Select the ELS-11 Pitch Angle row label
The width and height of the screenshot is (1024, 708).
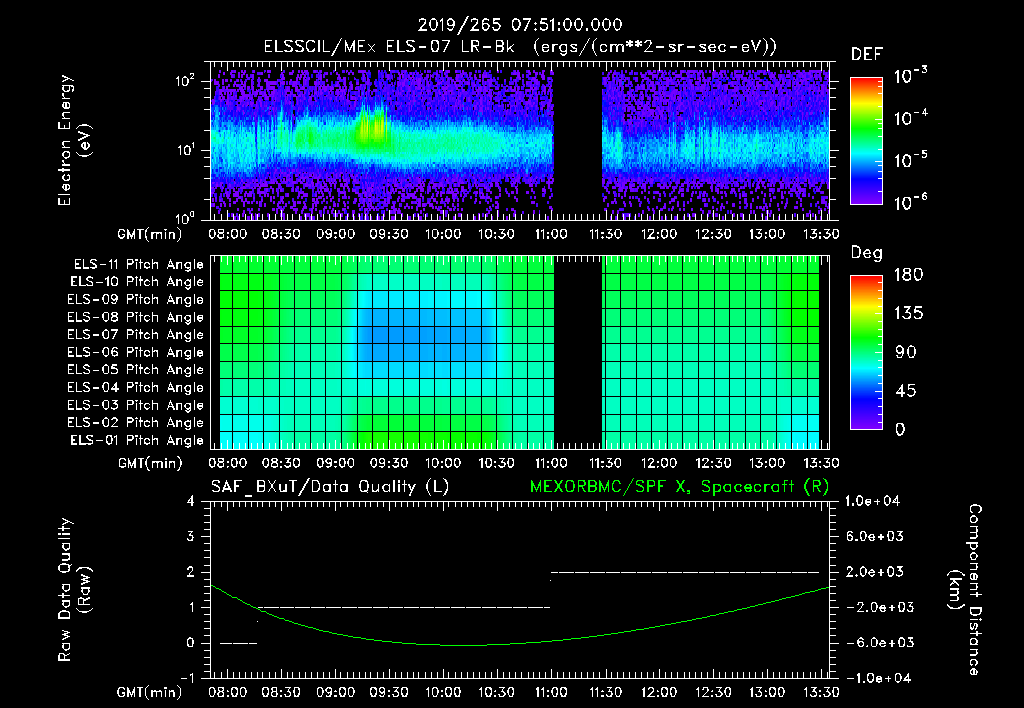pyautogui.click(x=138, y=265)
